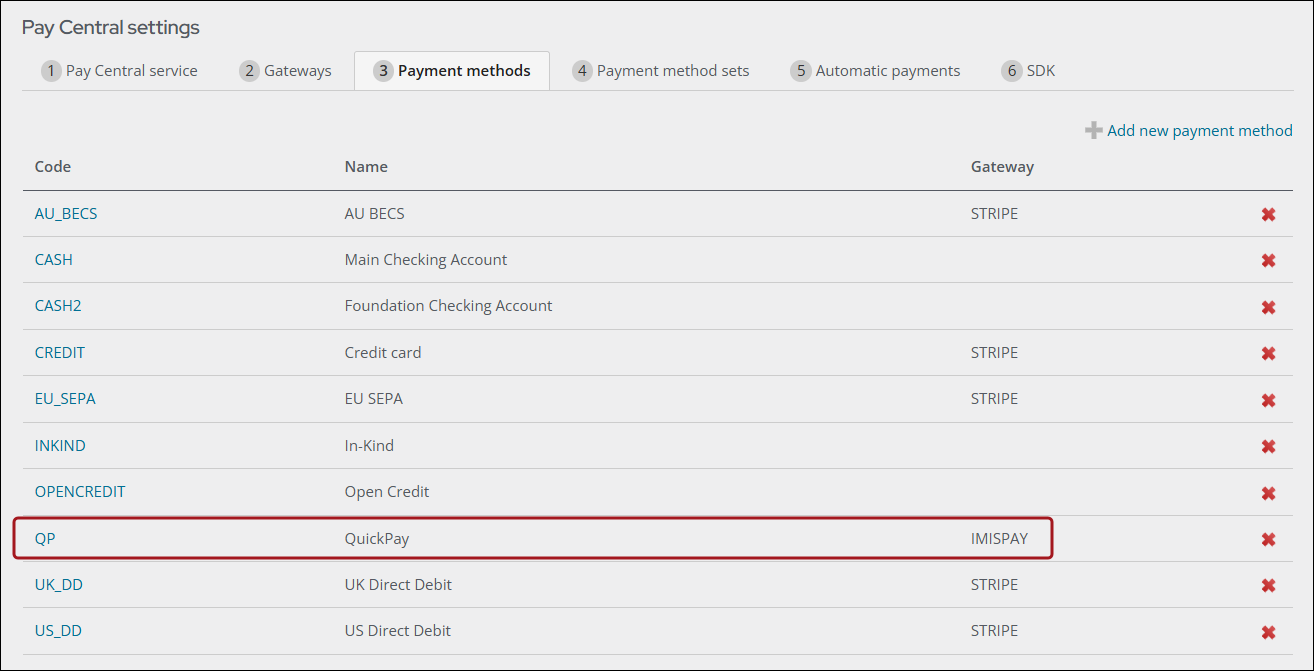Open the OPENCREDIT code link

80,492
